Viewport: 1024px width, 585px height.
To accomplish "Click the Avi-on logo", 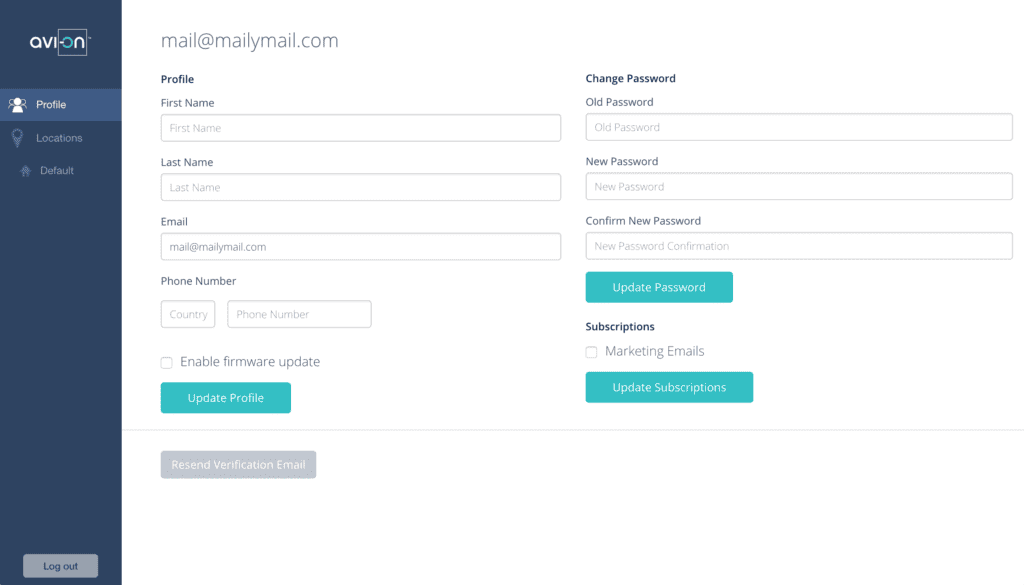I will coord(60,42).
